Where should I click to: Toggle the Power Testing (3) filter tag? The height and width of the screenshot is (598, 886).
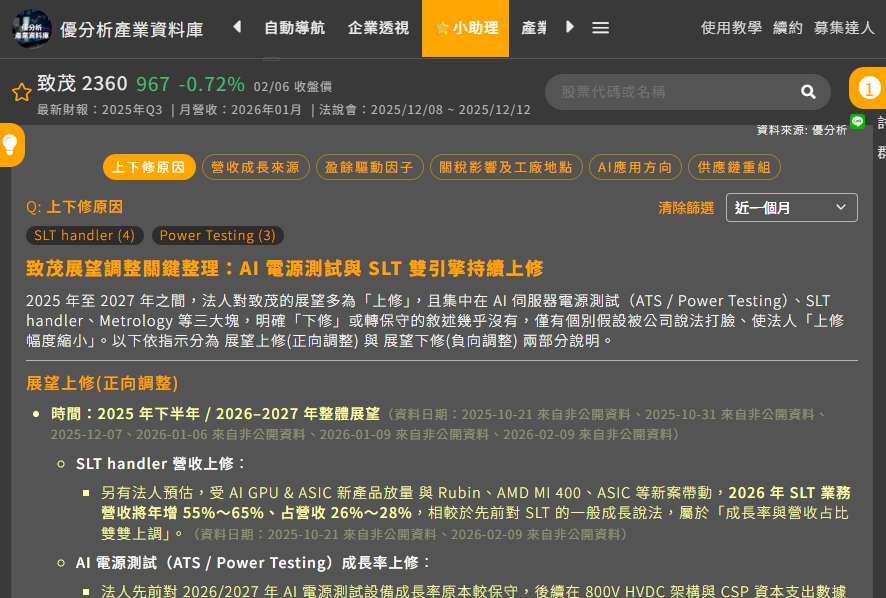point(218,236)
